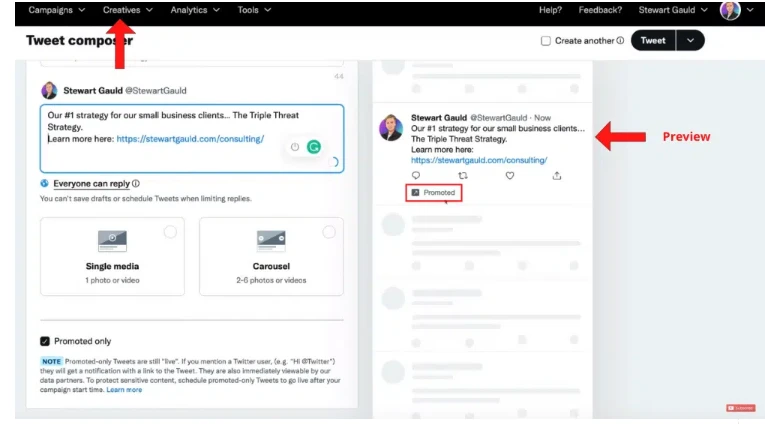Viewport: 765px width, 424px height.
Task: Click the Single media card title
Action: tap(112, 266)
